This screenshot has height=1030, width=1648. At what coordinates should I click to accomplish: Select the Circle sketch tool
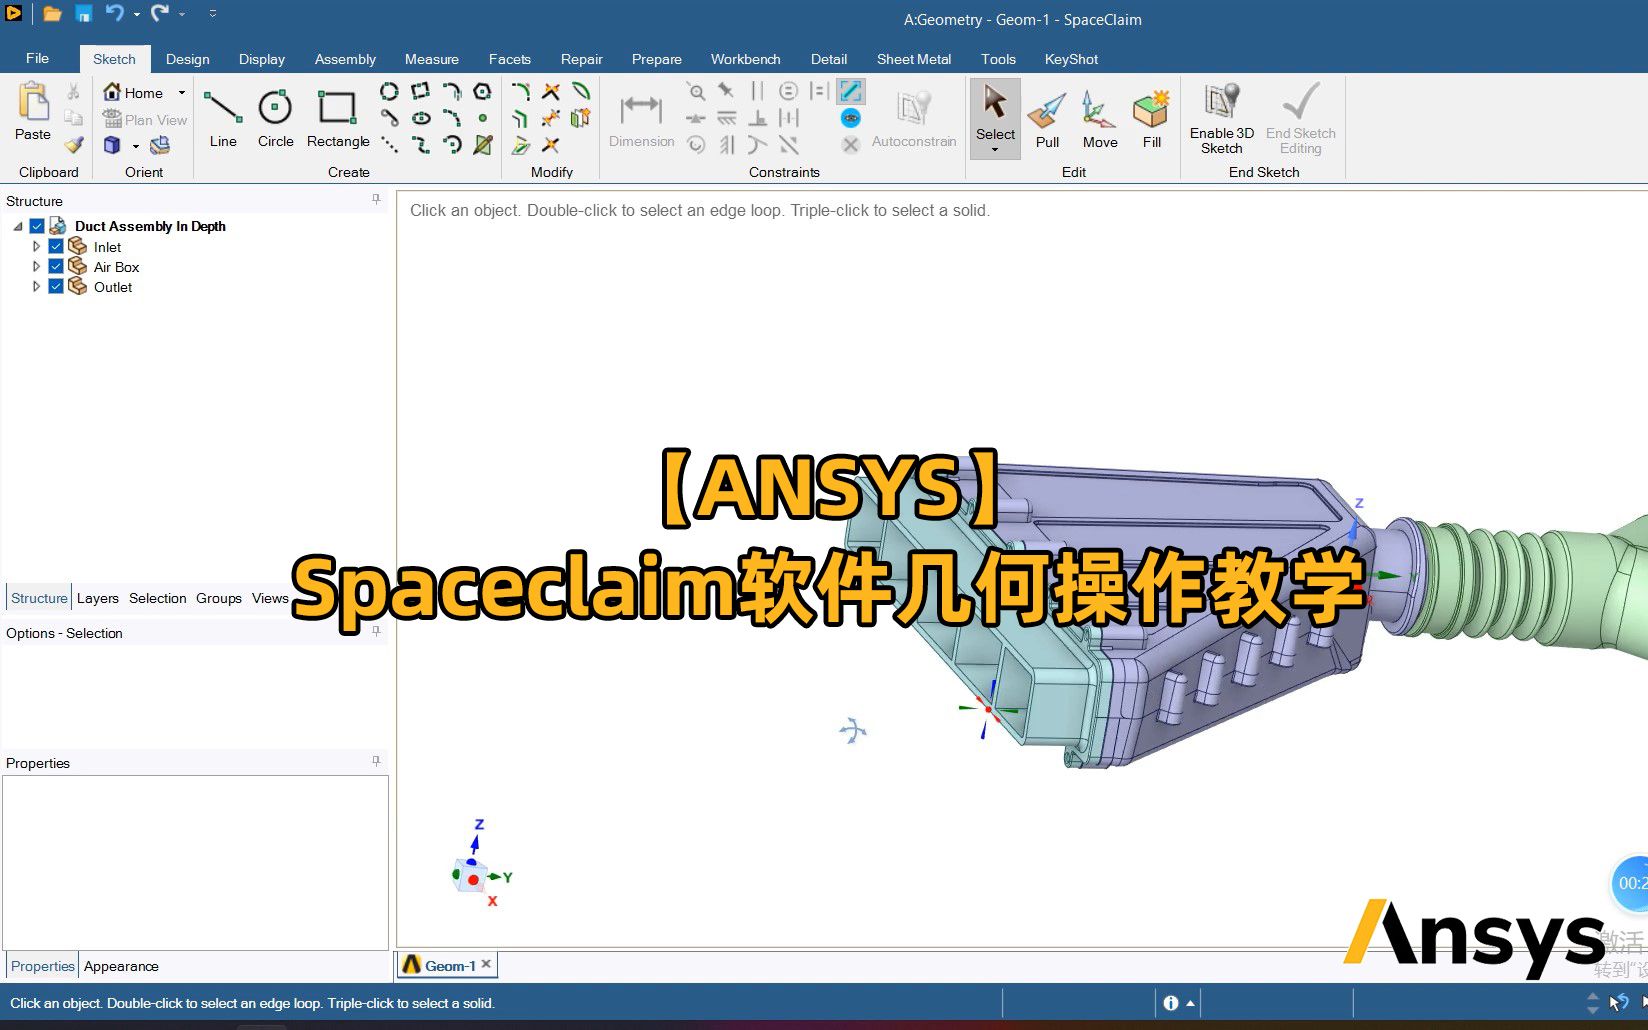tap(275, 118)
